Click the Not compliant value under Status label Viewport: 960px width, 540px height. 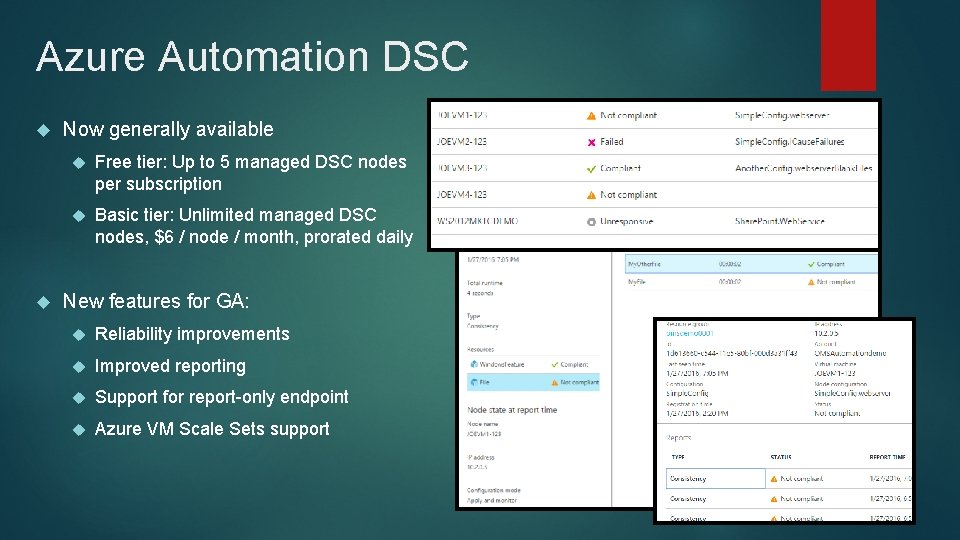pyautogui.click(x=837, y=414)
